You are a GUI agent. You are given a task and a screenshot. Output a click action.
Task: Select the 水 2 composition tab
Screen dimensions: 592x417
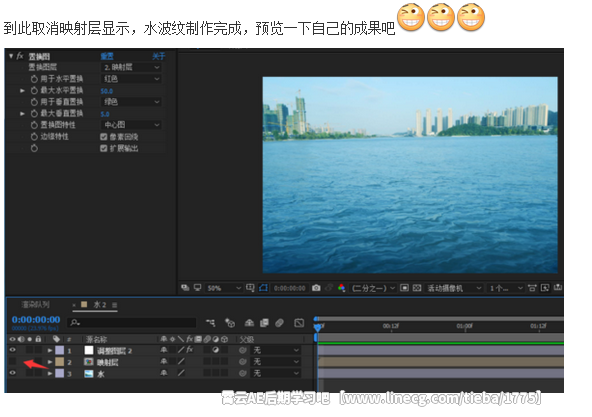point(100,304)
